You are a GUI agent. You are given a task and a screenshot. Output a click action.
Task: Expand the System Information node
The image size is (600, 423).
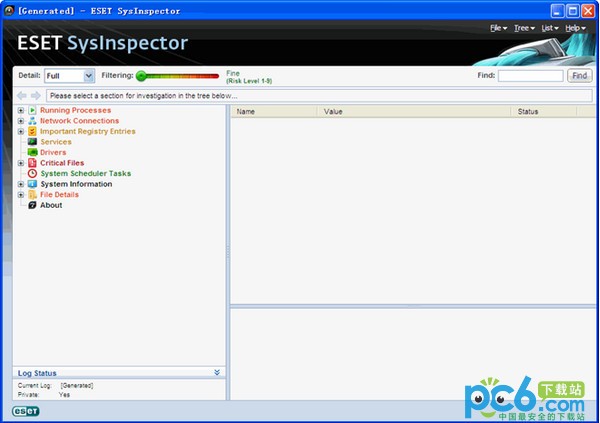pos(21,184)
